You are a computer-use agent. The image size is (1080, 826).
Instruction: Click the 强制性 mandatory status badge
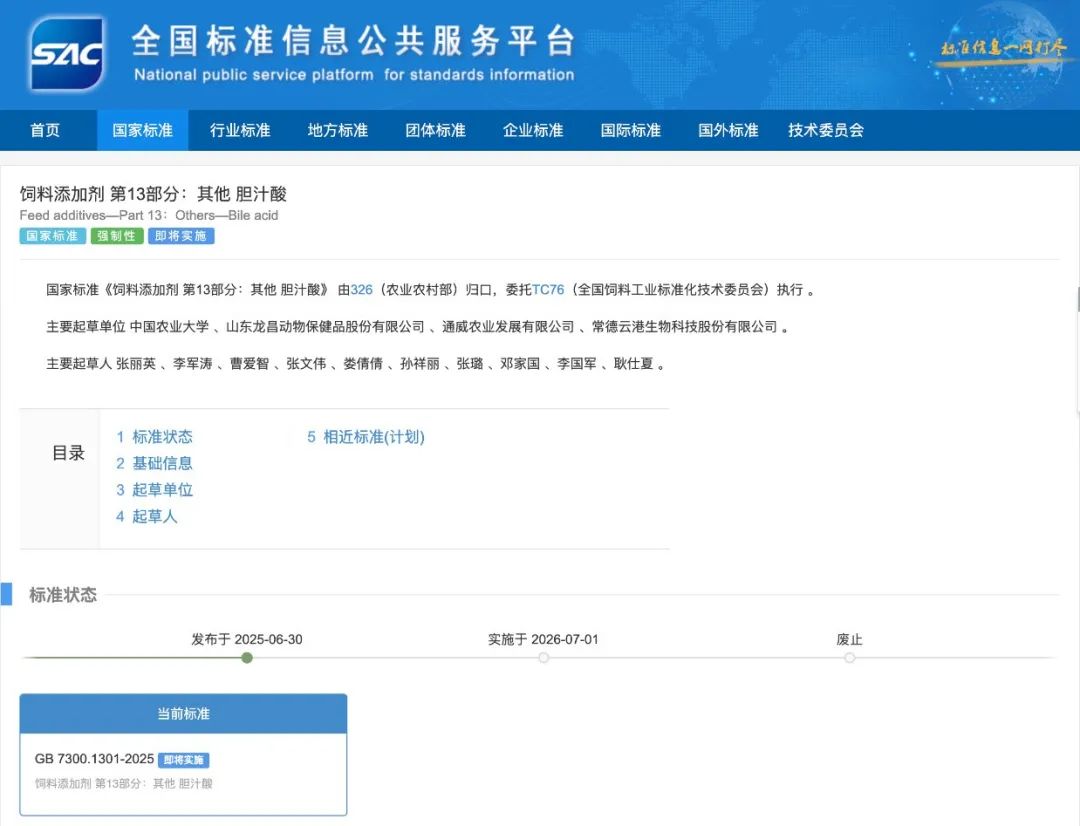click(x=116, y=236)
